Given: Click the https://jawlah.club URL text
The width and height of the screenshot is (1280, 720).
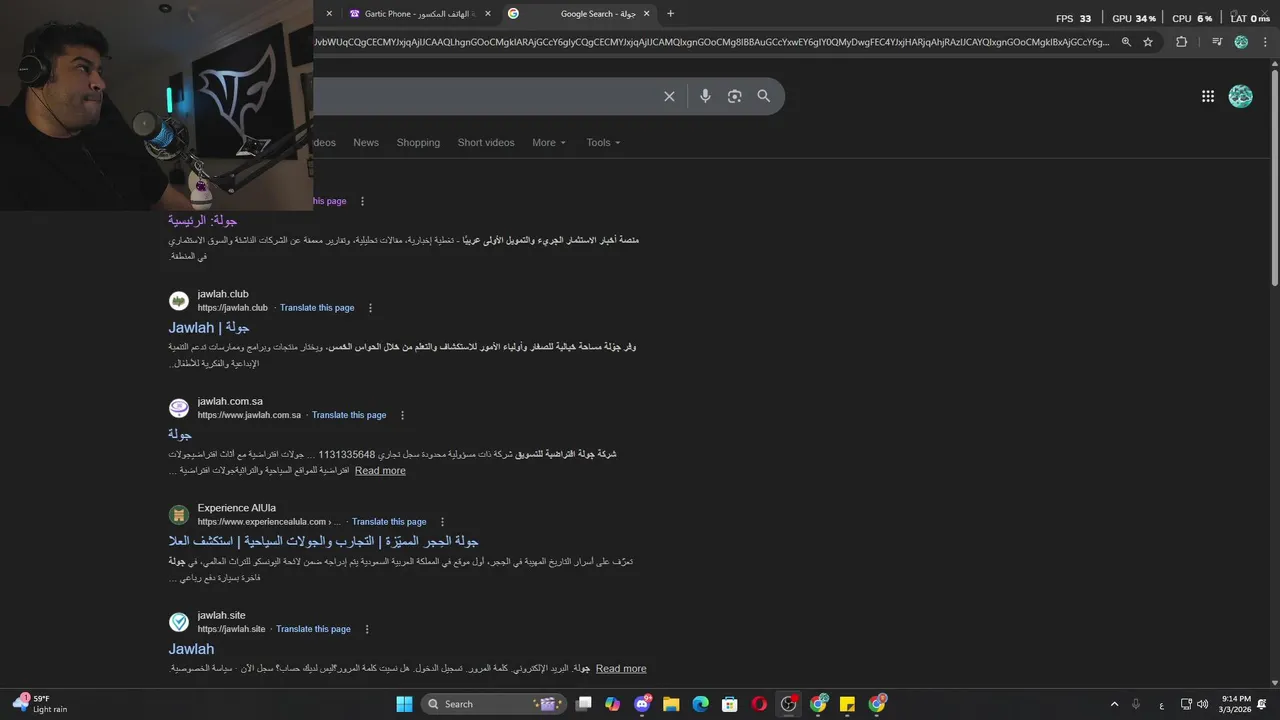Looking at the screenshot, I should [x=233, y=308].
